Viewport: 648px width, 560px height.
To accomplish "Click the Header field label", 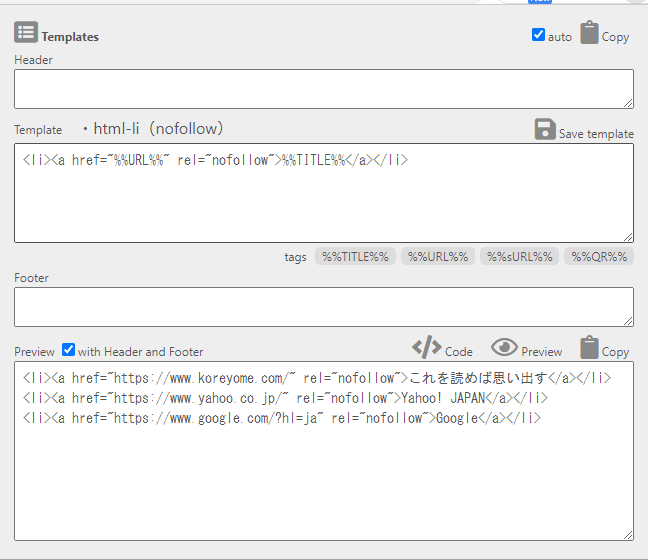I will [x=33, y=60].
